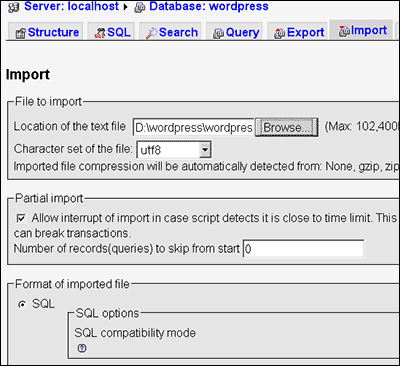Click the Browse button
The width and height of the screenshot is (400, 366).
coord(287,127)
